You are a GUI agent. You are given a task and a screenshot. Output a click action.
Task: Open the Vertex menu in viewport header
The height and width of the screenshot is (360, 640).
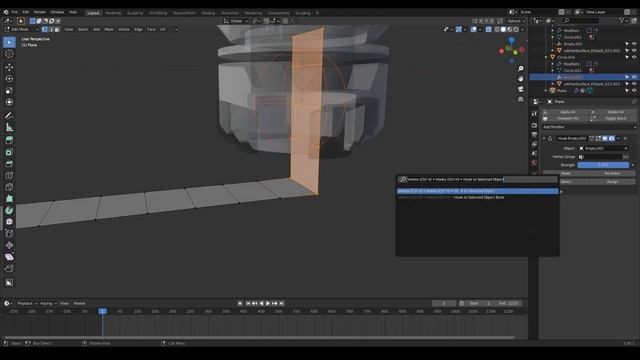(x=124, y=29)
